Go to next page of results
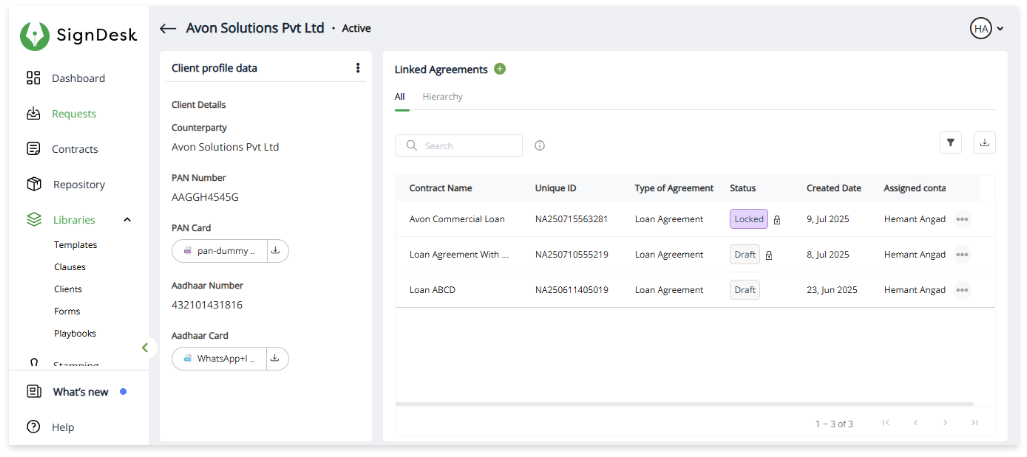Screen dimensions: 1027x457 (x=945, y=423)
